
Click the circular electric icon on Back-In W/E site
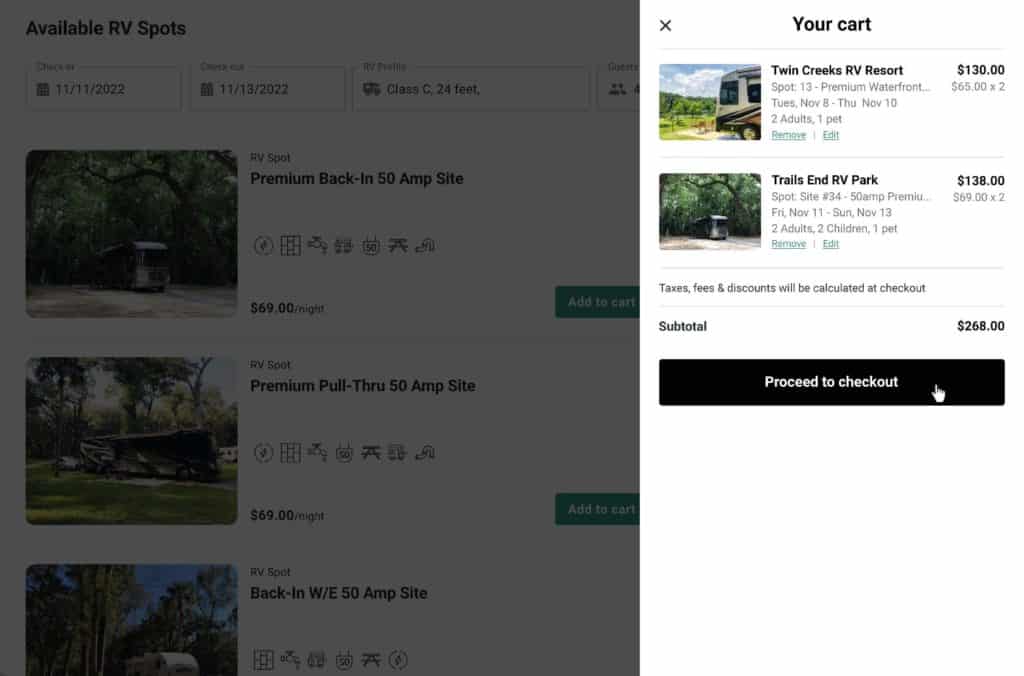click(398, 660)
